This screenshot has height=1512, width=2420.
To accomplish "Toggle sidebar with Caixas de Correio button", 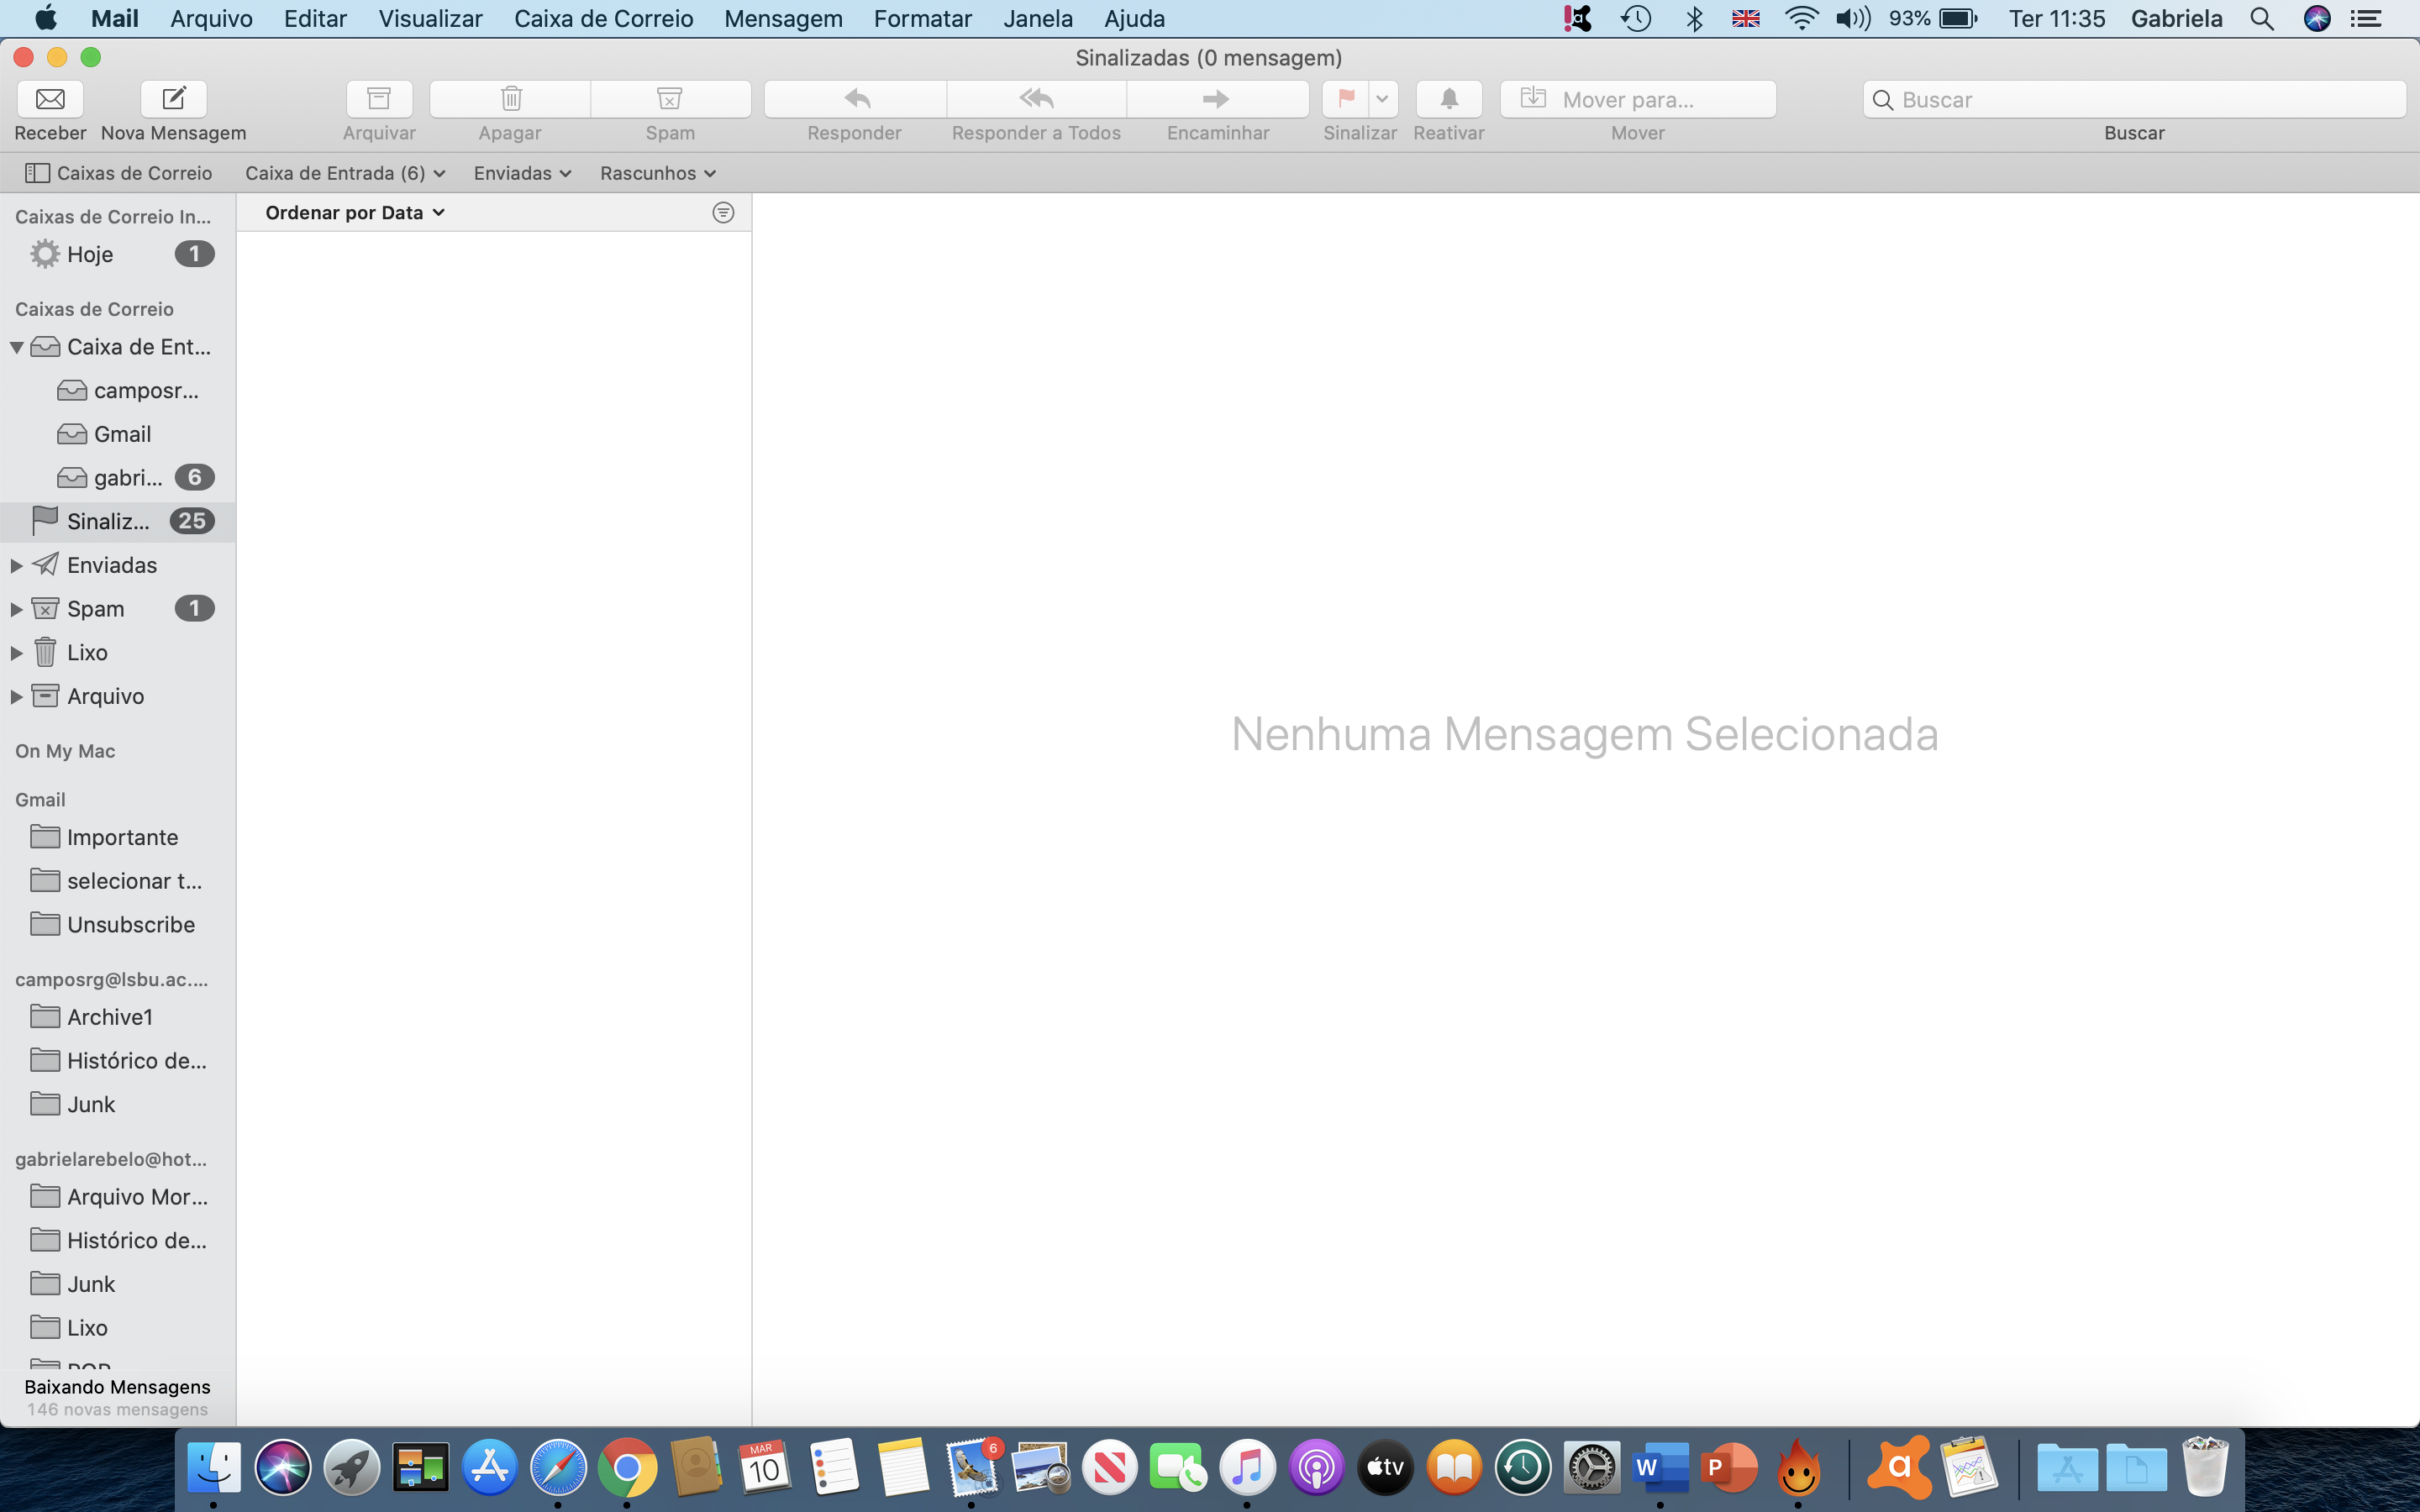I will pyautogui.click(x=118, y=173).
